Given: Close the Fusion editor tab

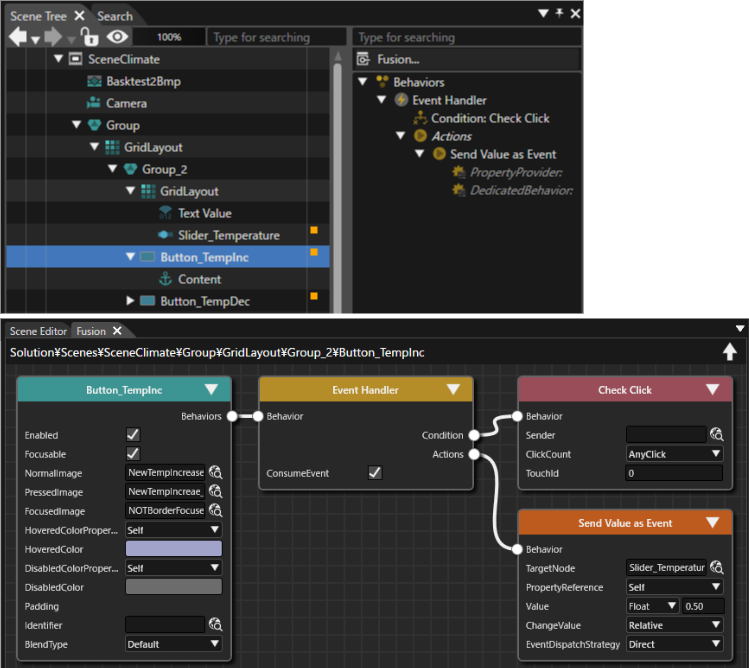Looking at the screenshot, I should pyautogui.click(x=117, y=331).
